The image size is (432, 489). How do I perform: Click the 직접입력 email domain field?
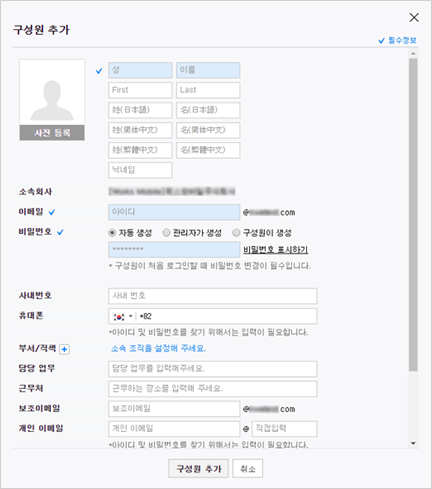click(x=284, y=429)
